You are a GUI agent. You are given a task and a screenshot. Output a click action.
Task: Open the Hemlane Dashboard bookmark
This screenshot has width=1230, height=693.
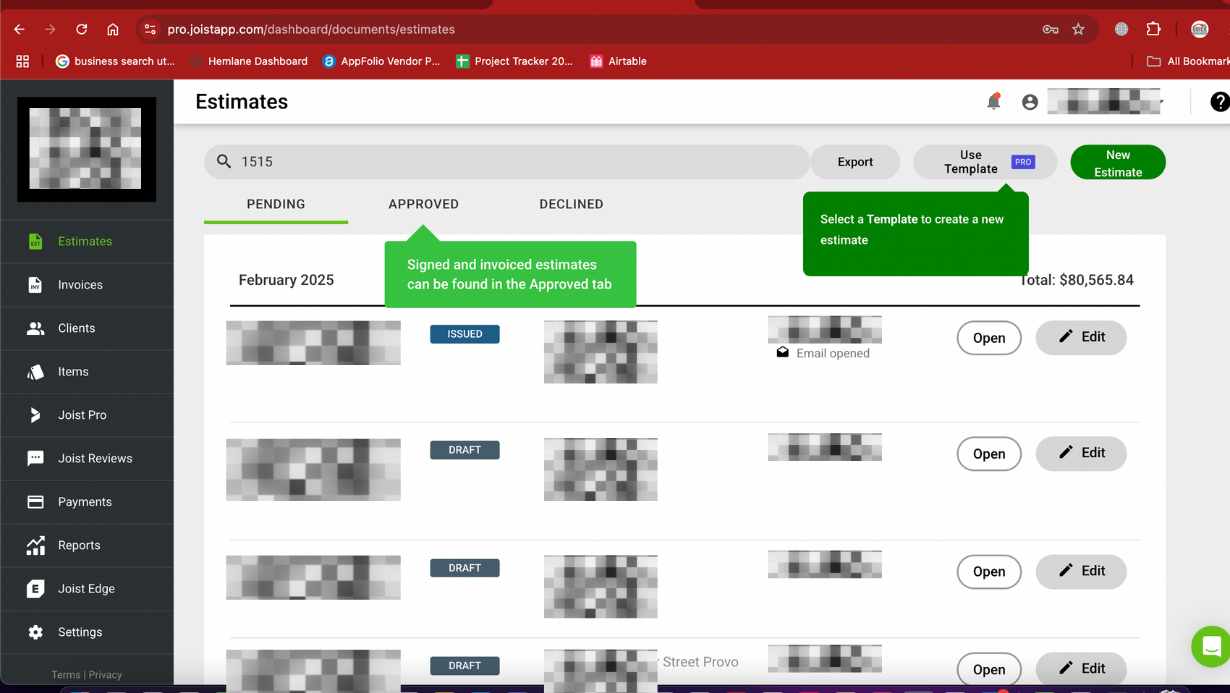click(248, 61)
